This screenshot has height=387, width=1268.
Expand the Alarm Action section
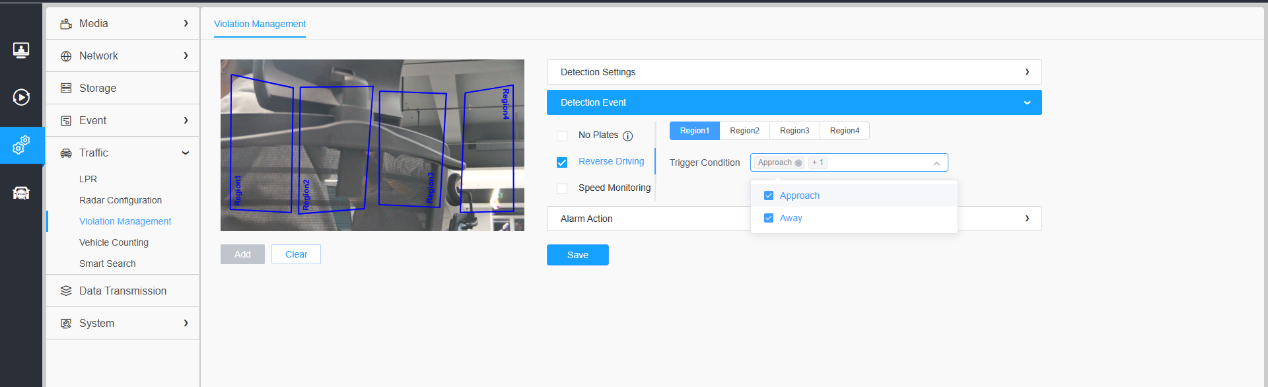pyautogui.click(x=794, y=218)
